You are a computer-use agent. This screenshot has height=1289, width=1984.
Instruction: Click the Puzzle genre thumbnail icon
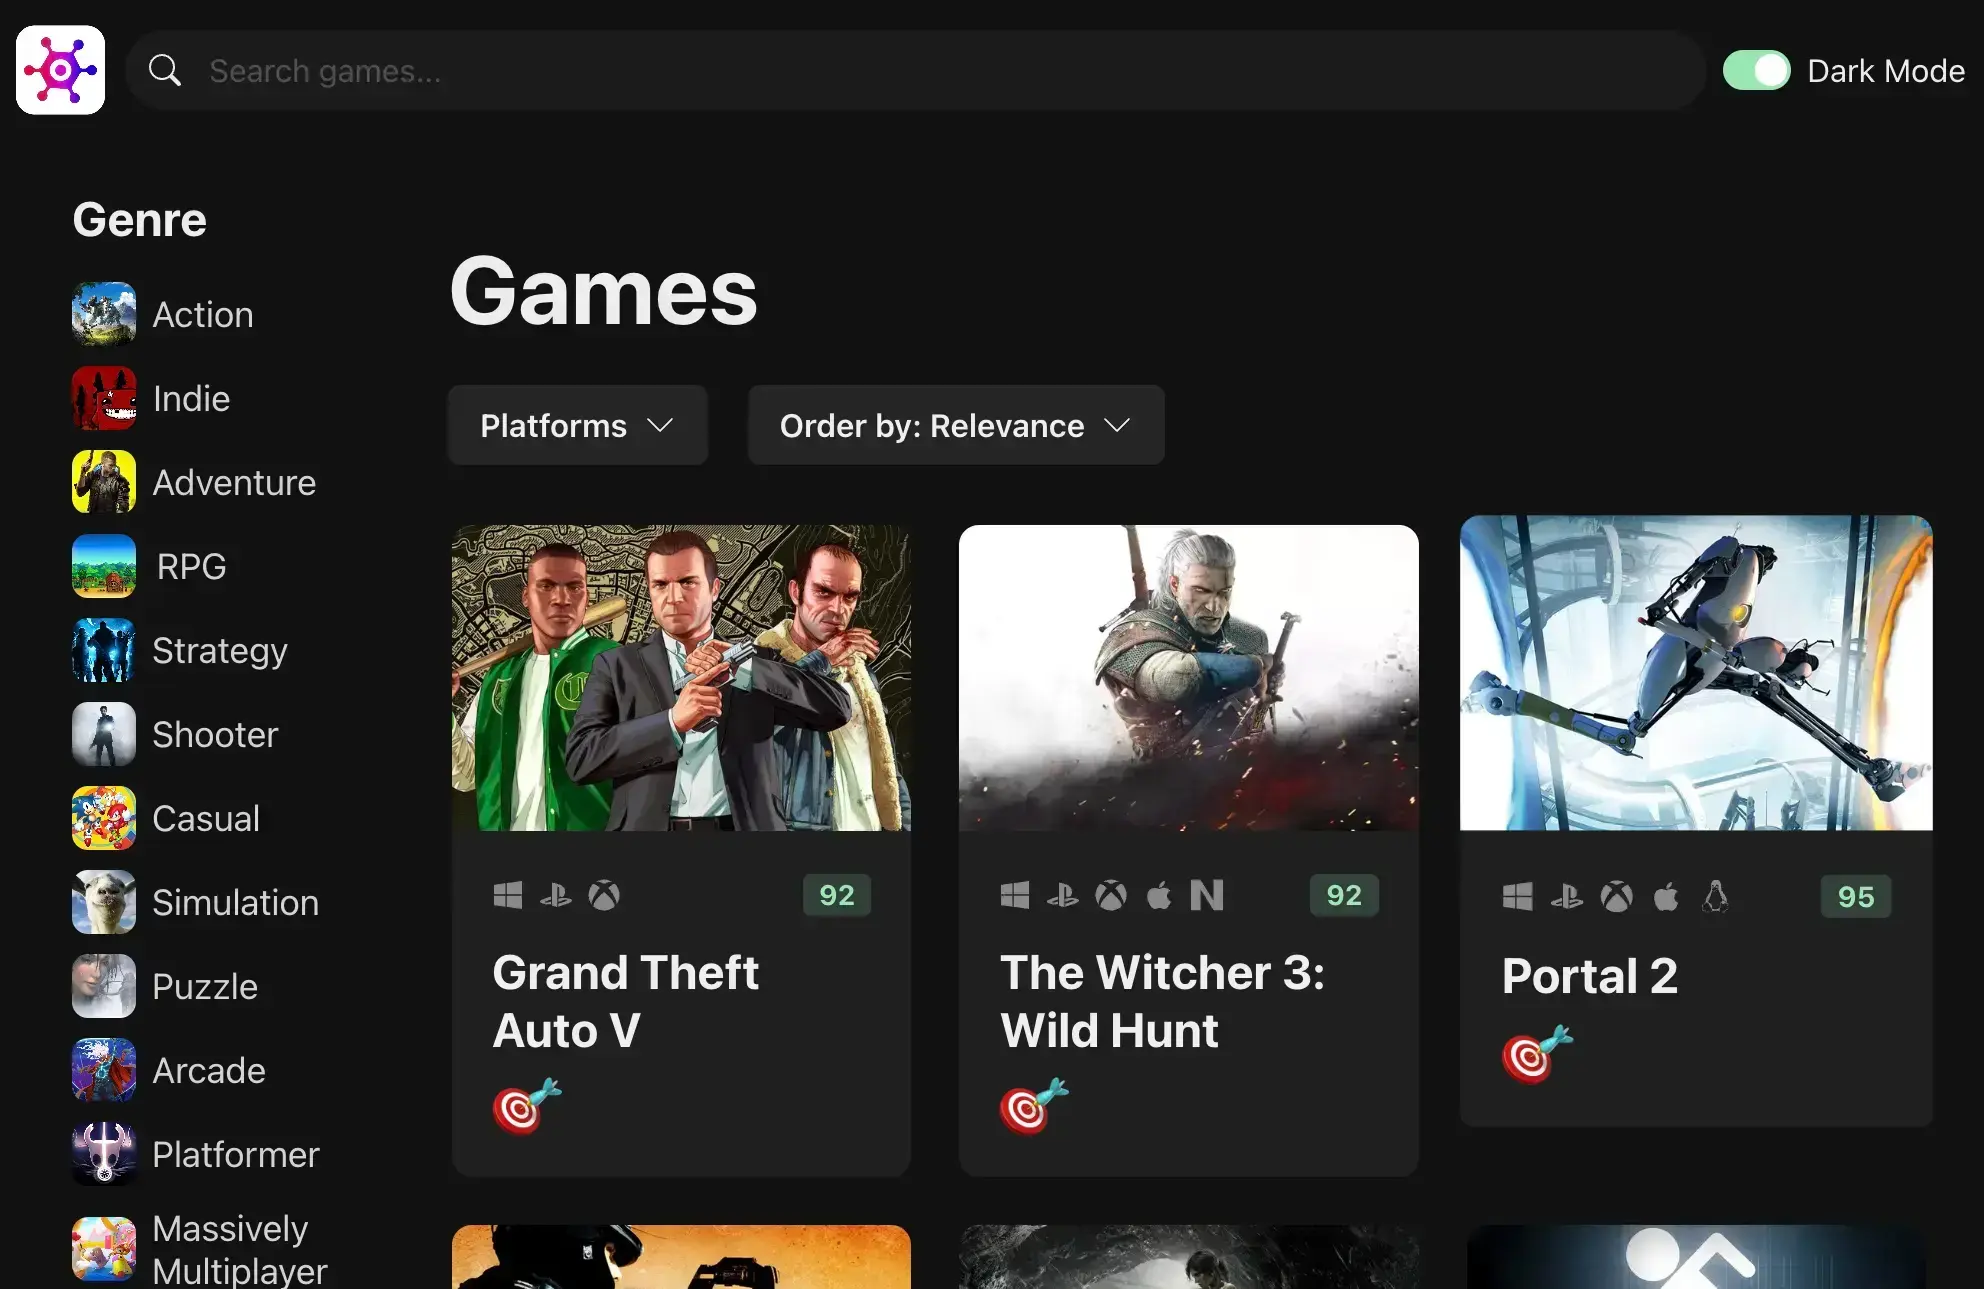[x=104, y=986]
